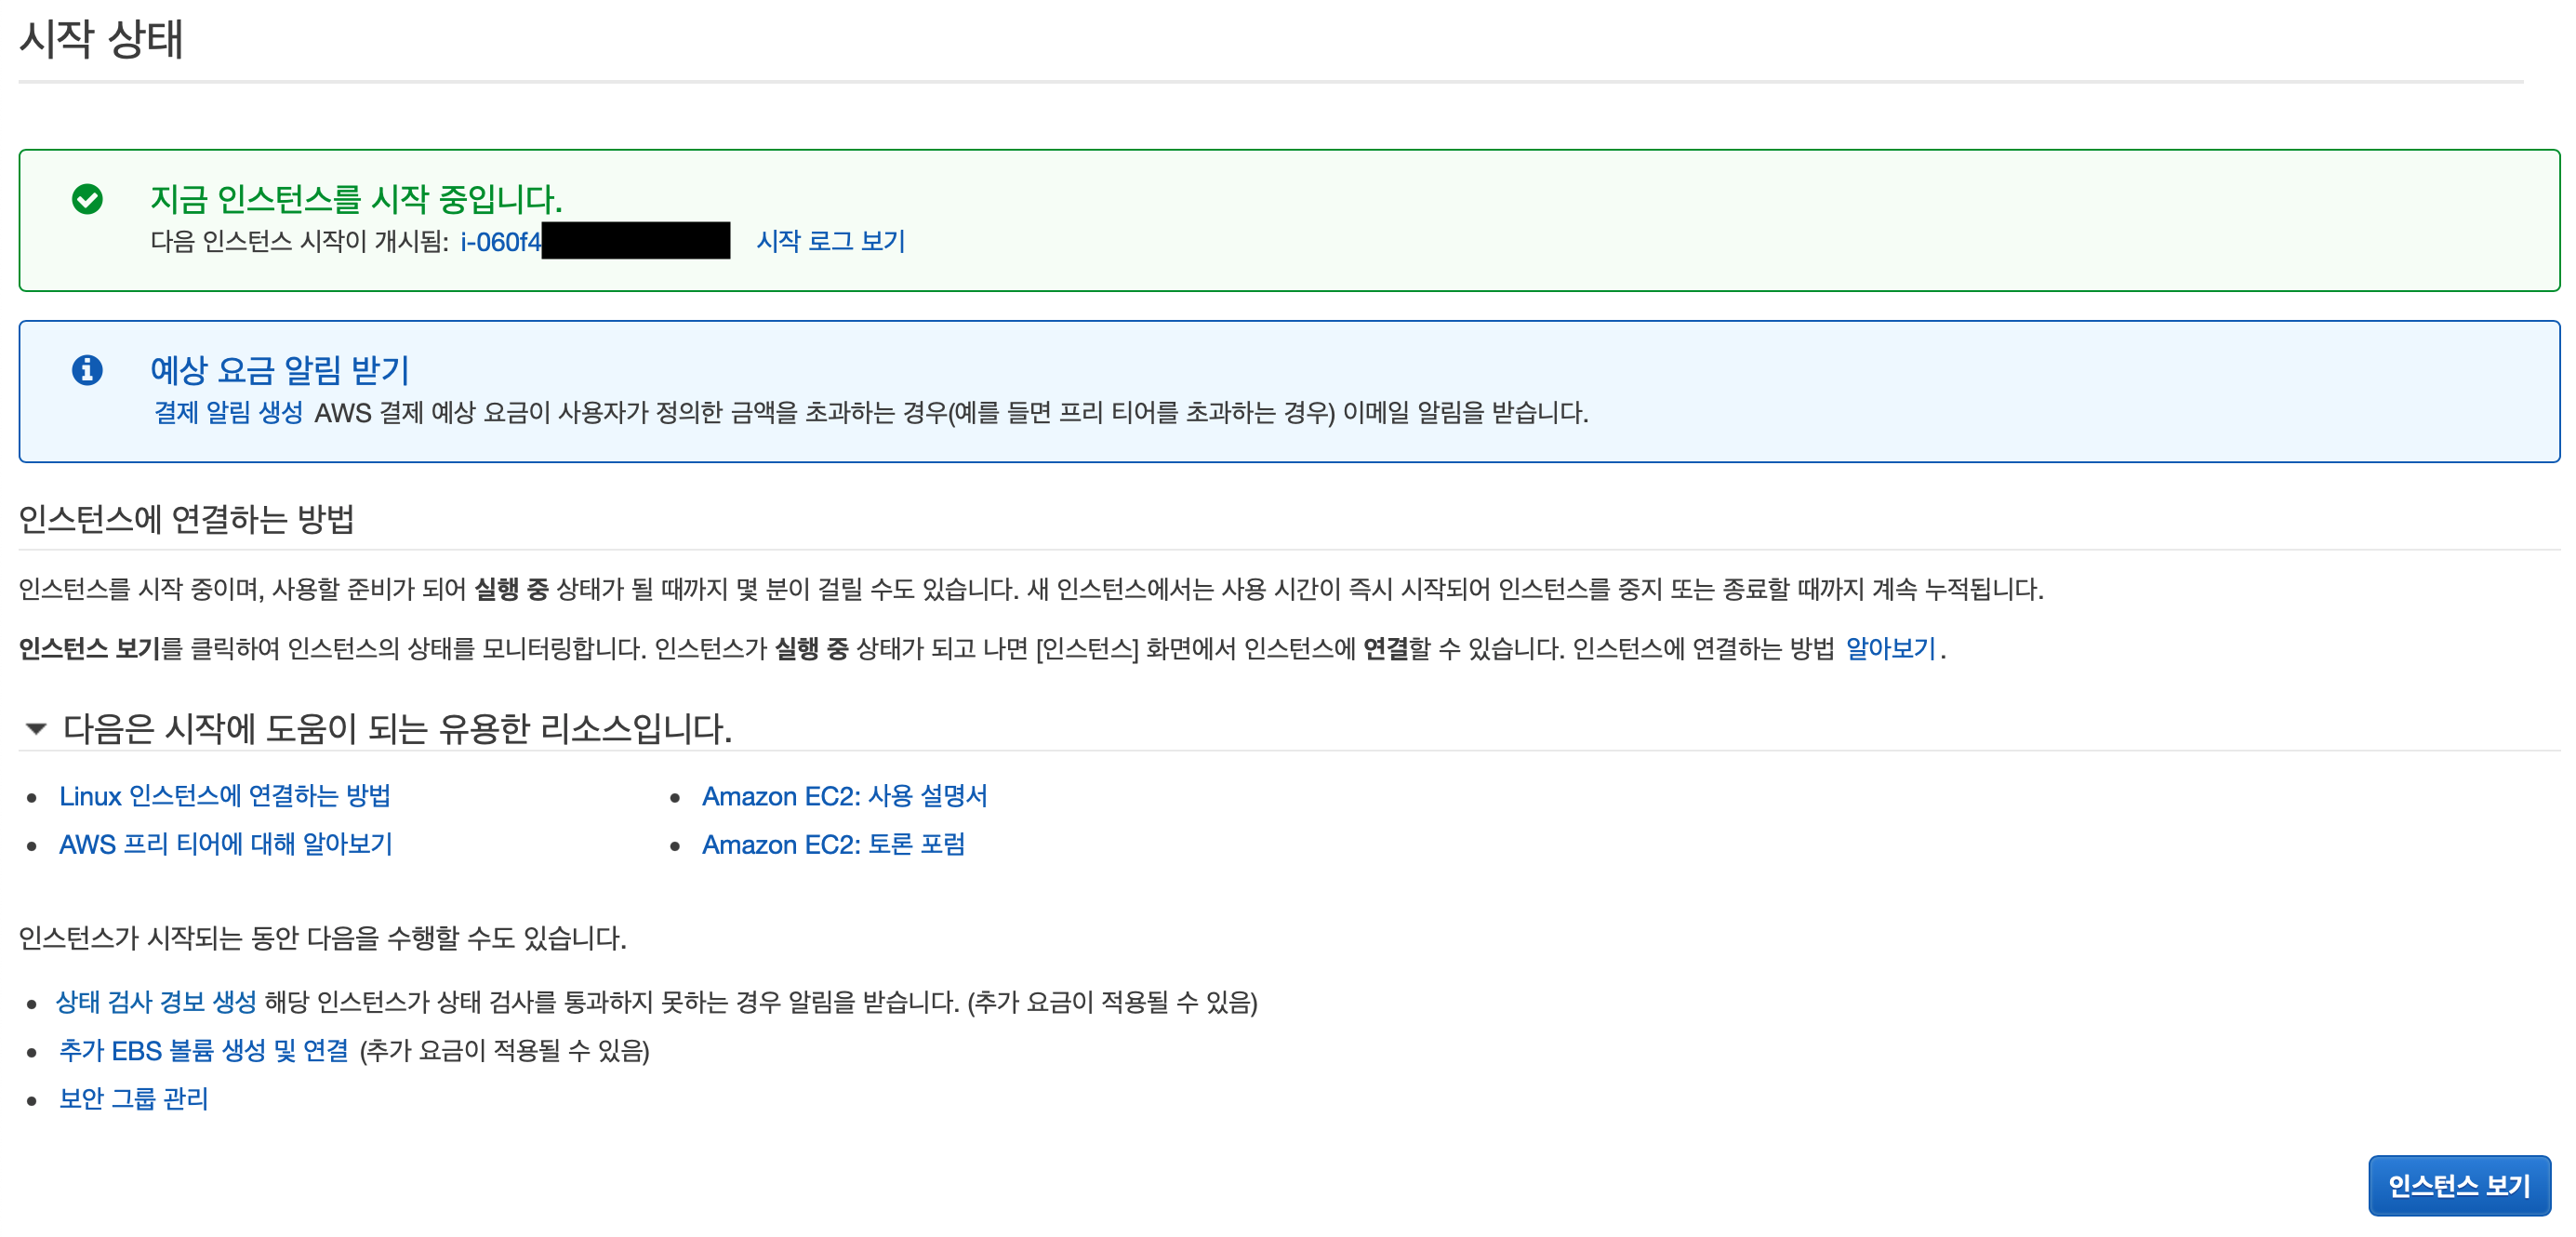Viewport: 2576px width, 1237px height.
Task: Click the 알아보기 link about connecting
Action: point(1890,648)
